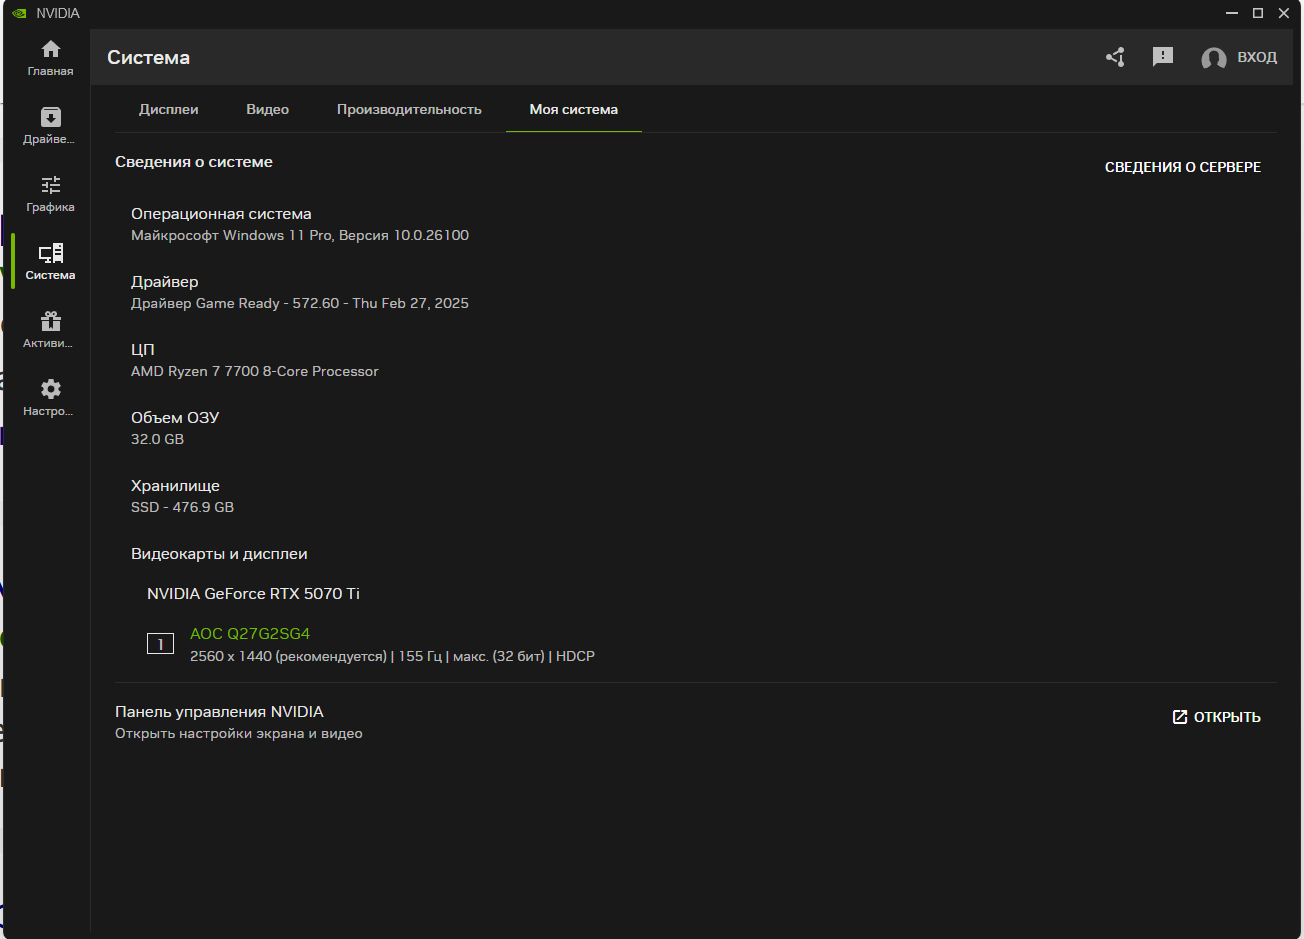Screen dimensions: 1304x939
Task: Click Открыть настройки экрана и видео text
Action: [239, 734]
